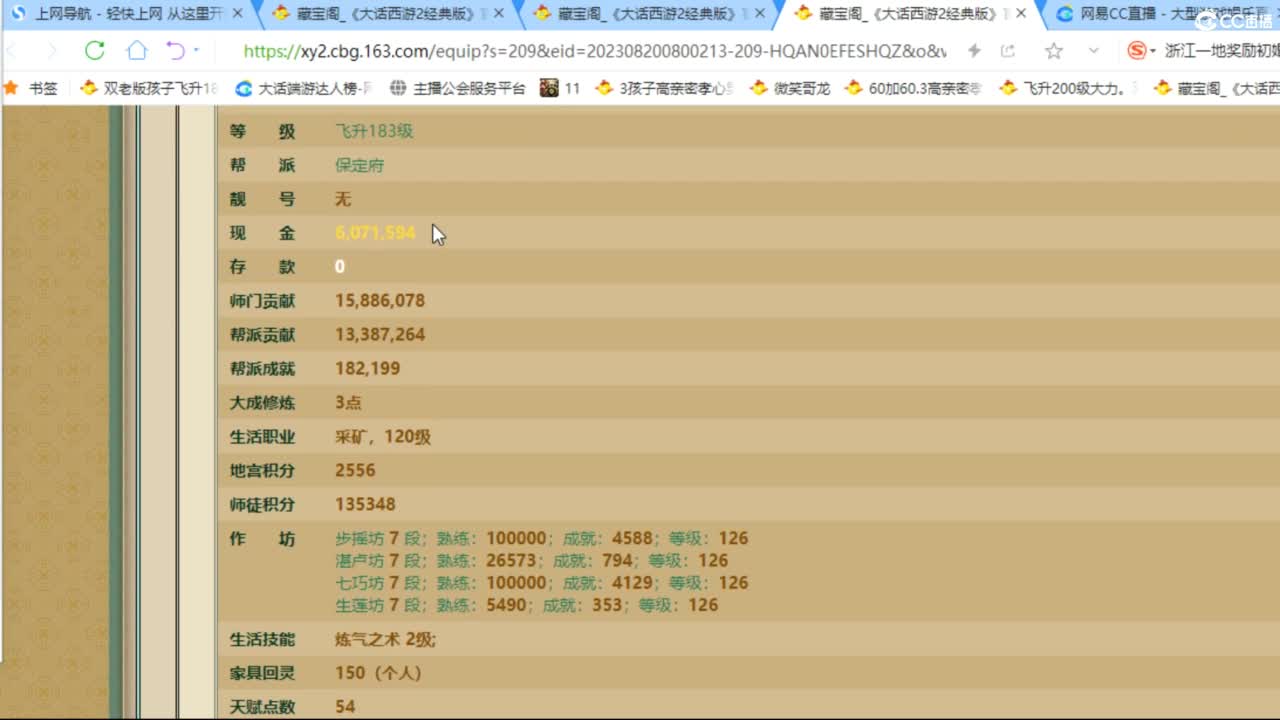The height and width of the screenshot is (720, 1280).
Task: Click the 湛卢坊 workshop row
Action: coord(531,560)
